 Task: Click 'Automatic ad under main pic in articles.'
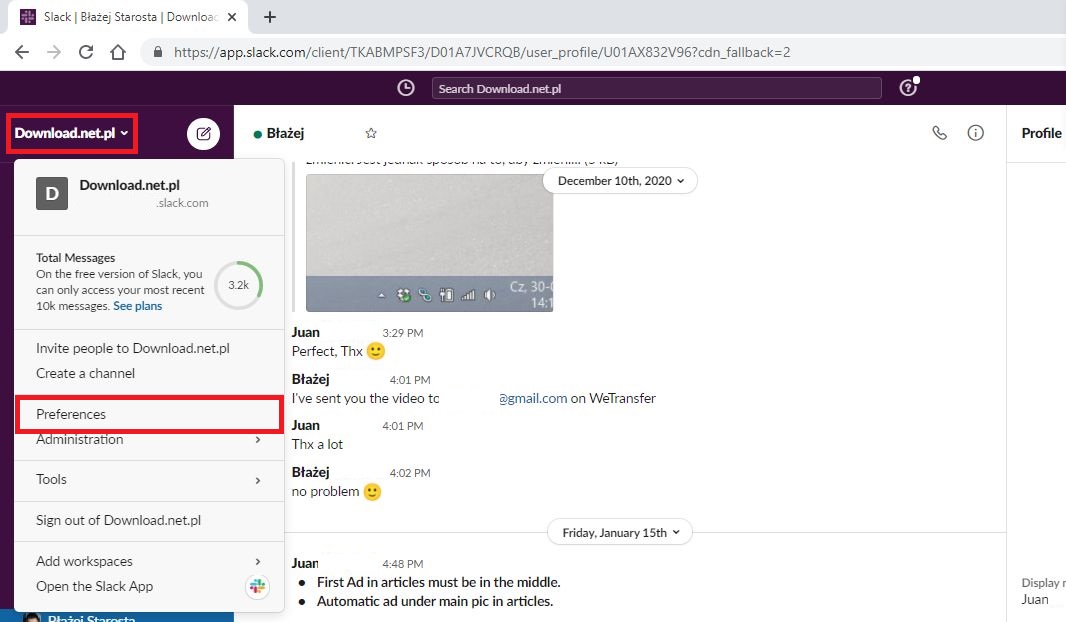pos(435,601)
